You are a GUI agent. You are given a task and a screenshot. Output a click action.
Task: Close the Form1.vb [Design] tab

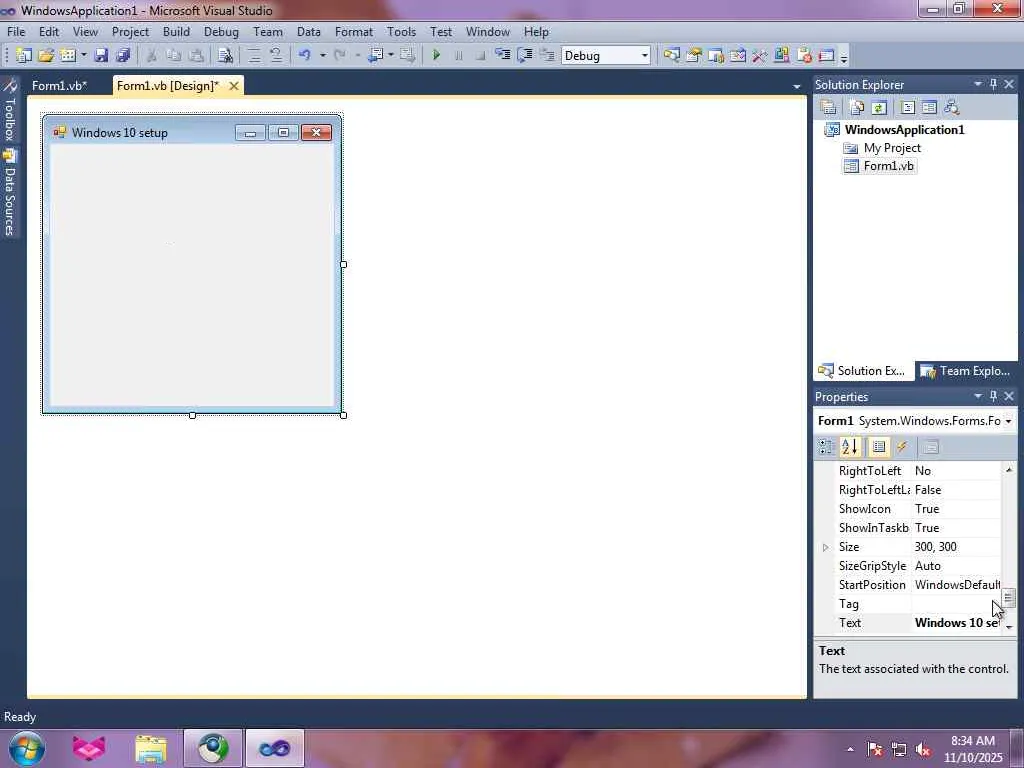[x=234, y=86]
